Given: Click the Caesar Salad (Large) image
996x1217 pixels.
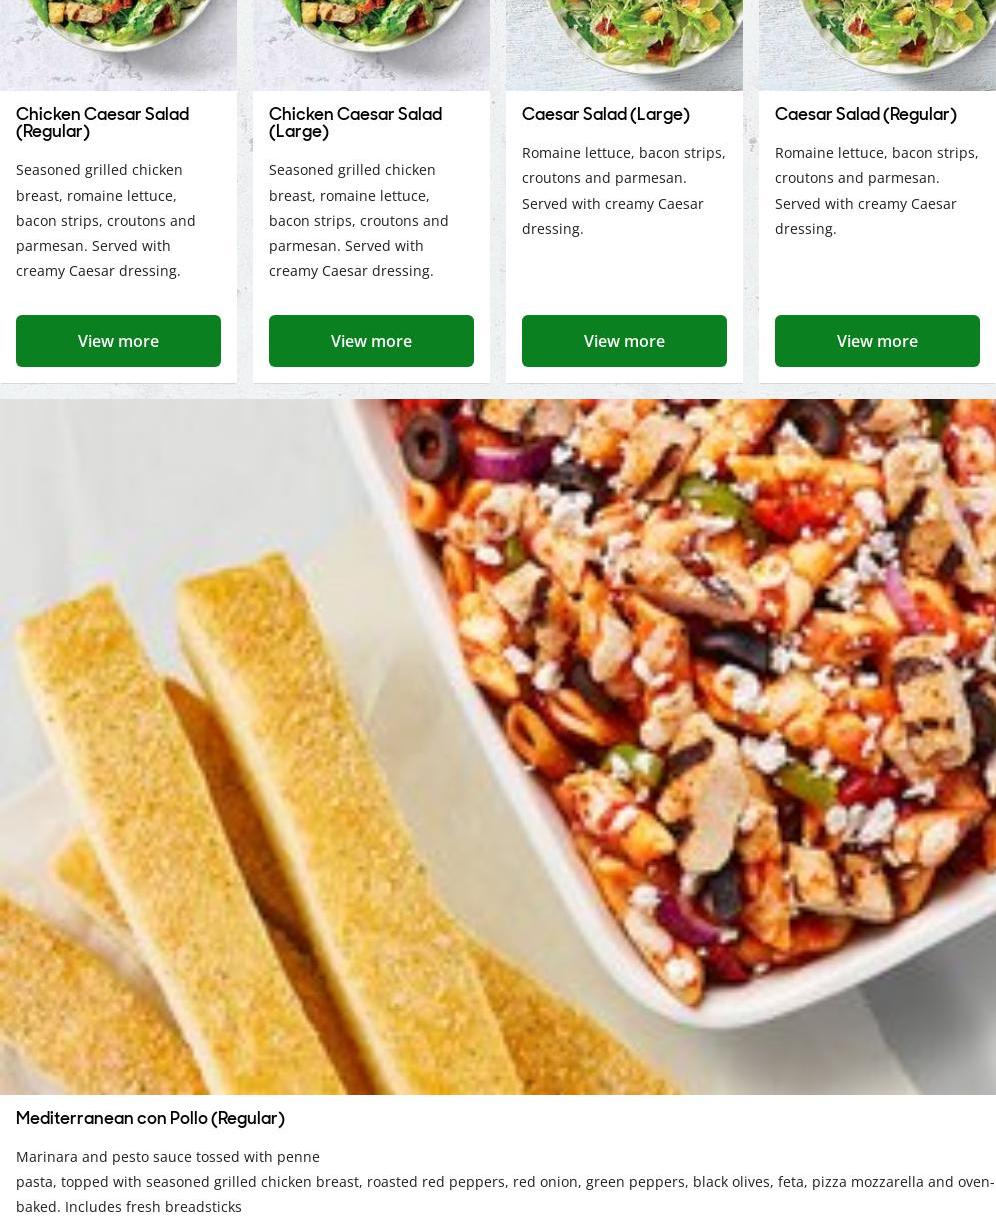Looking at the screenshot, I should click(624, 45).
